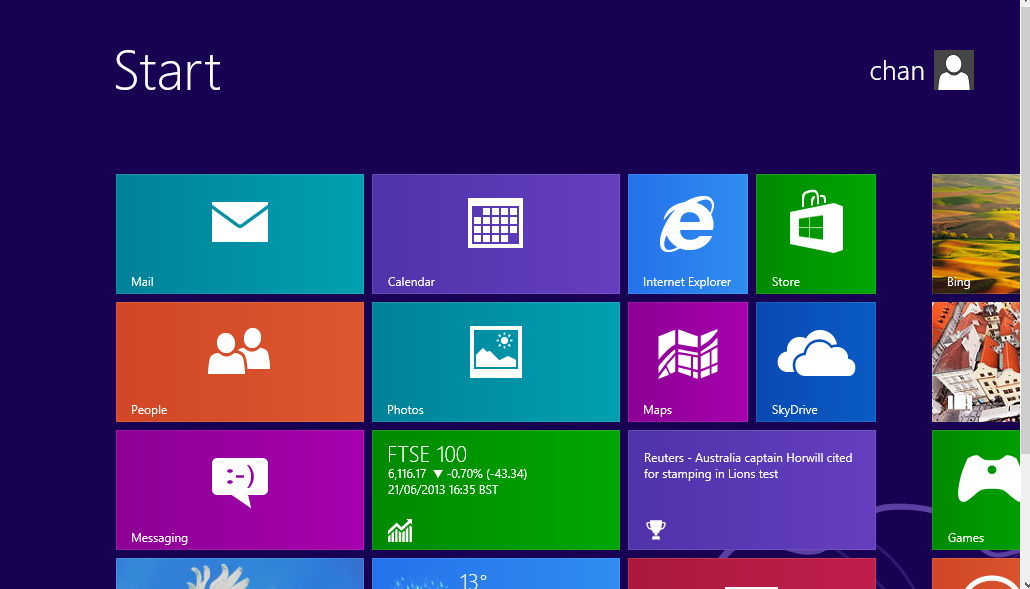Viewport: 1030px width, 589px height.
Task: Click the user name chan
Action: (897, 71)
